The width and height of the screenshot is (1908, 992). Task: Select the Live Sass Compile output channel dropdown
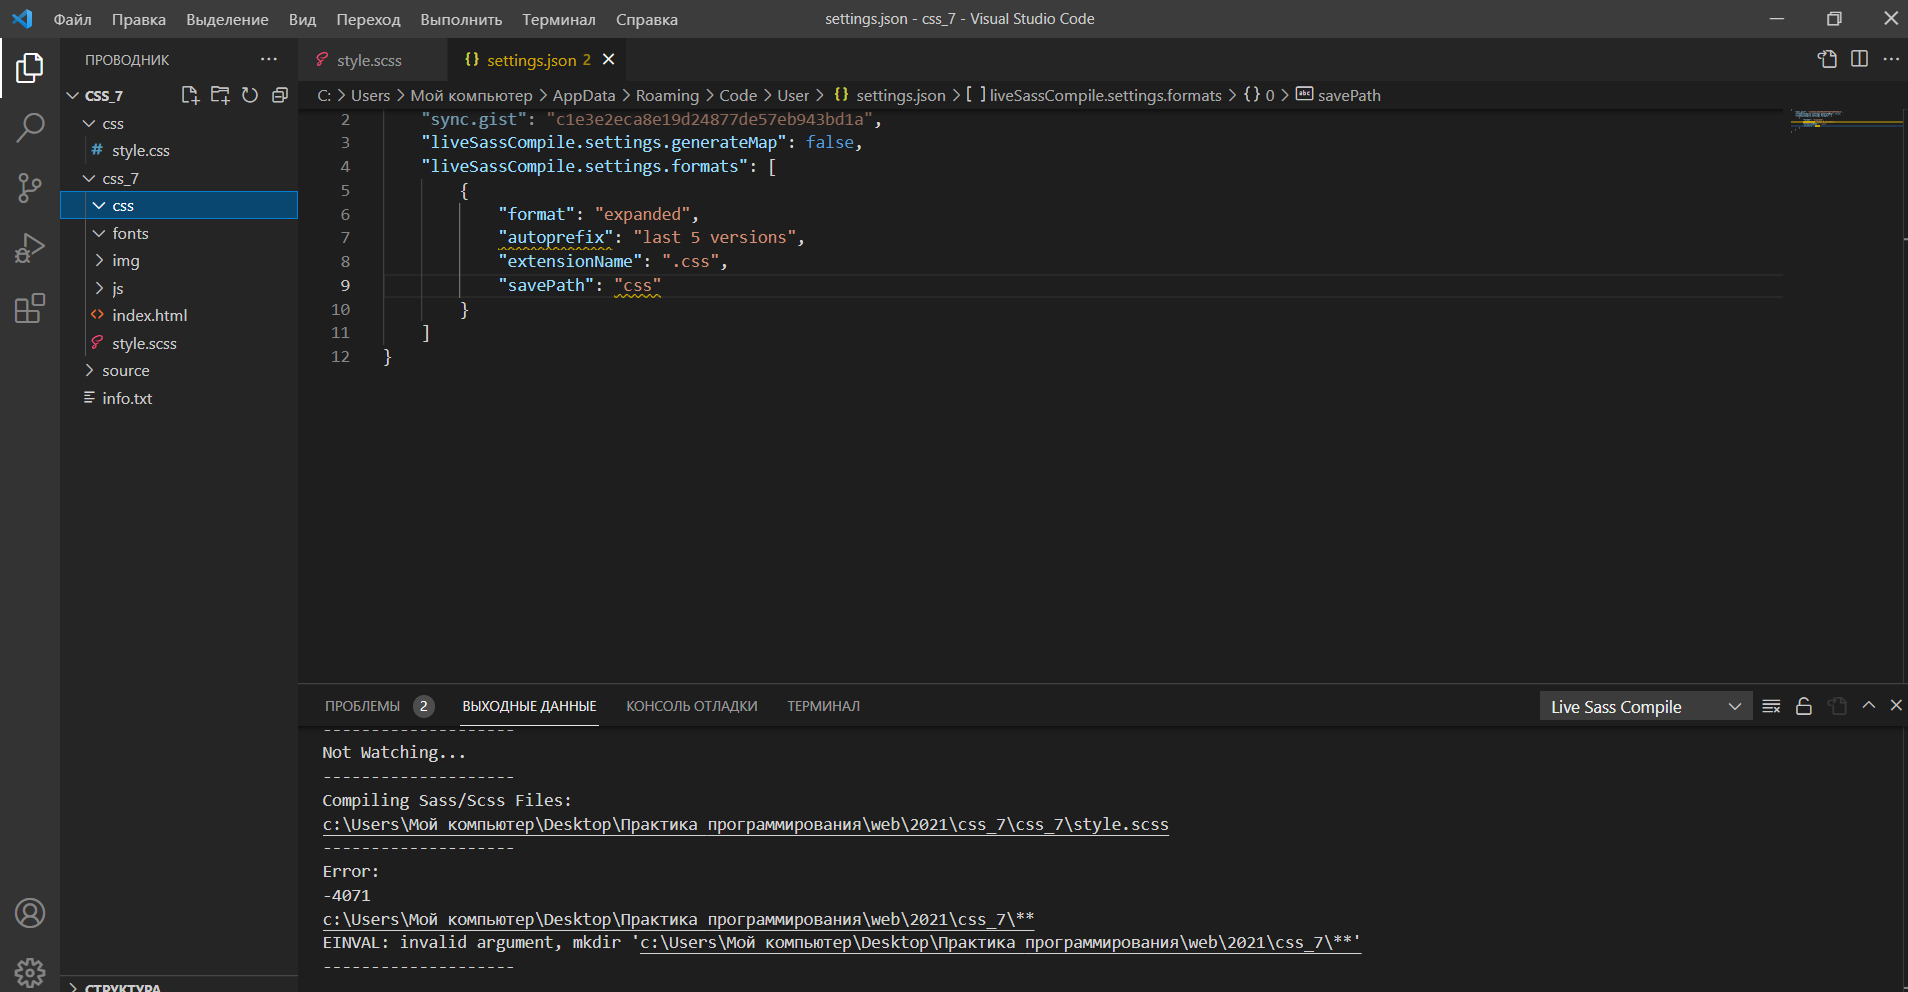click(1646, 707)
